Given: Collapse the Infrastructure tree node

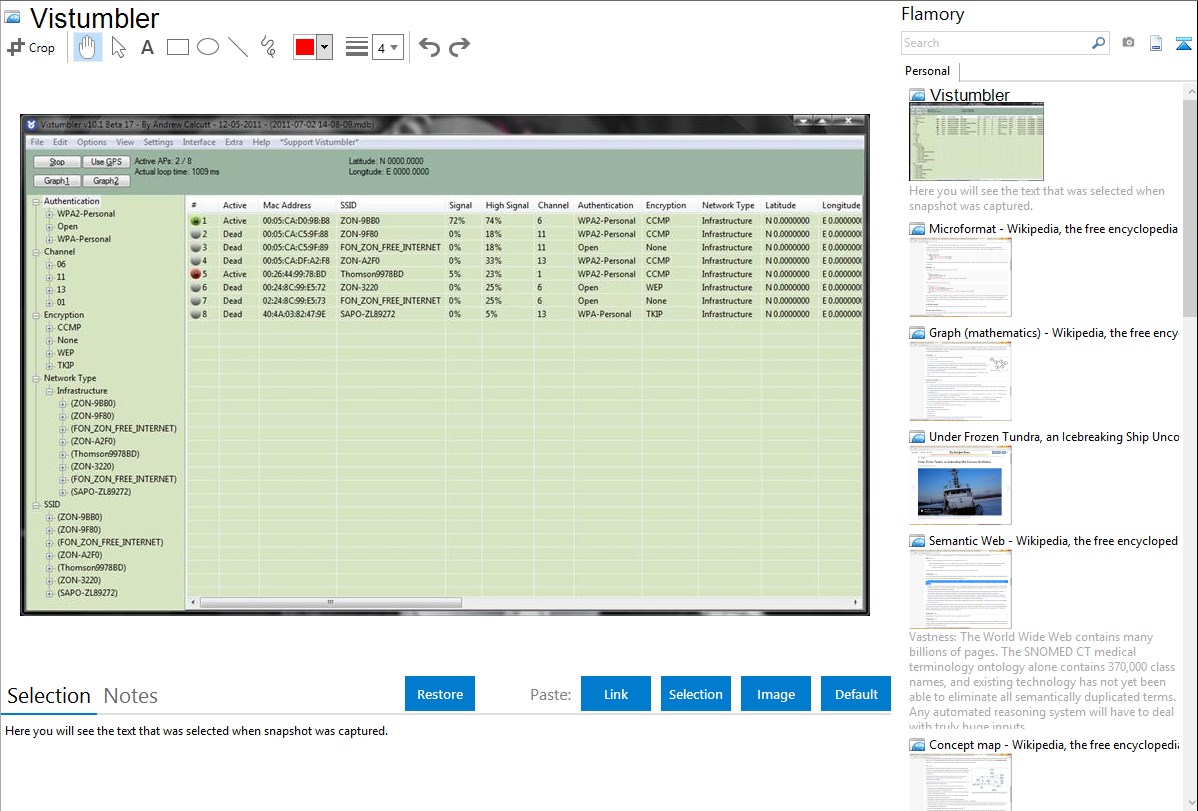Looking at the screenshot, I should [50, 391].
